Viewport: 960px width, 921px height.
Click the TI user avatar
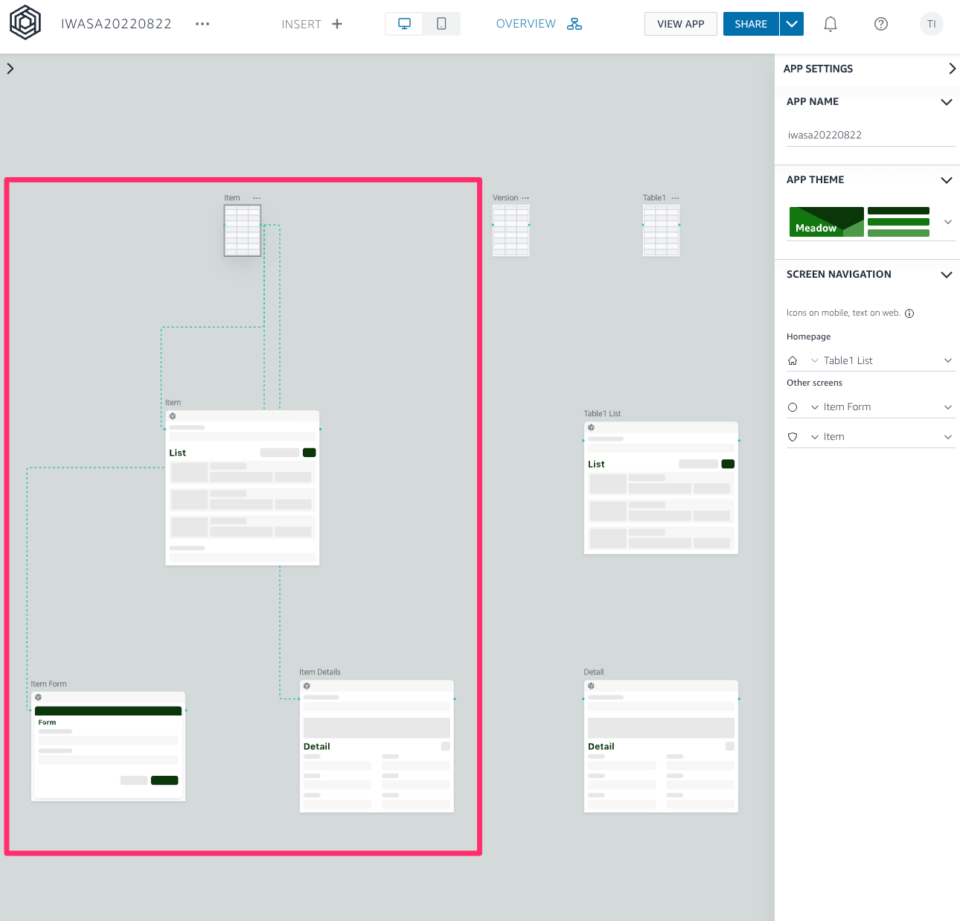931,24
